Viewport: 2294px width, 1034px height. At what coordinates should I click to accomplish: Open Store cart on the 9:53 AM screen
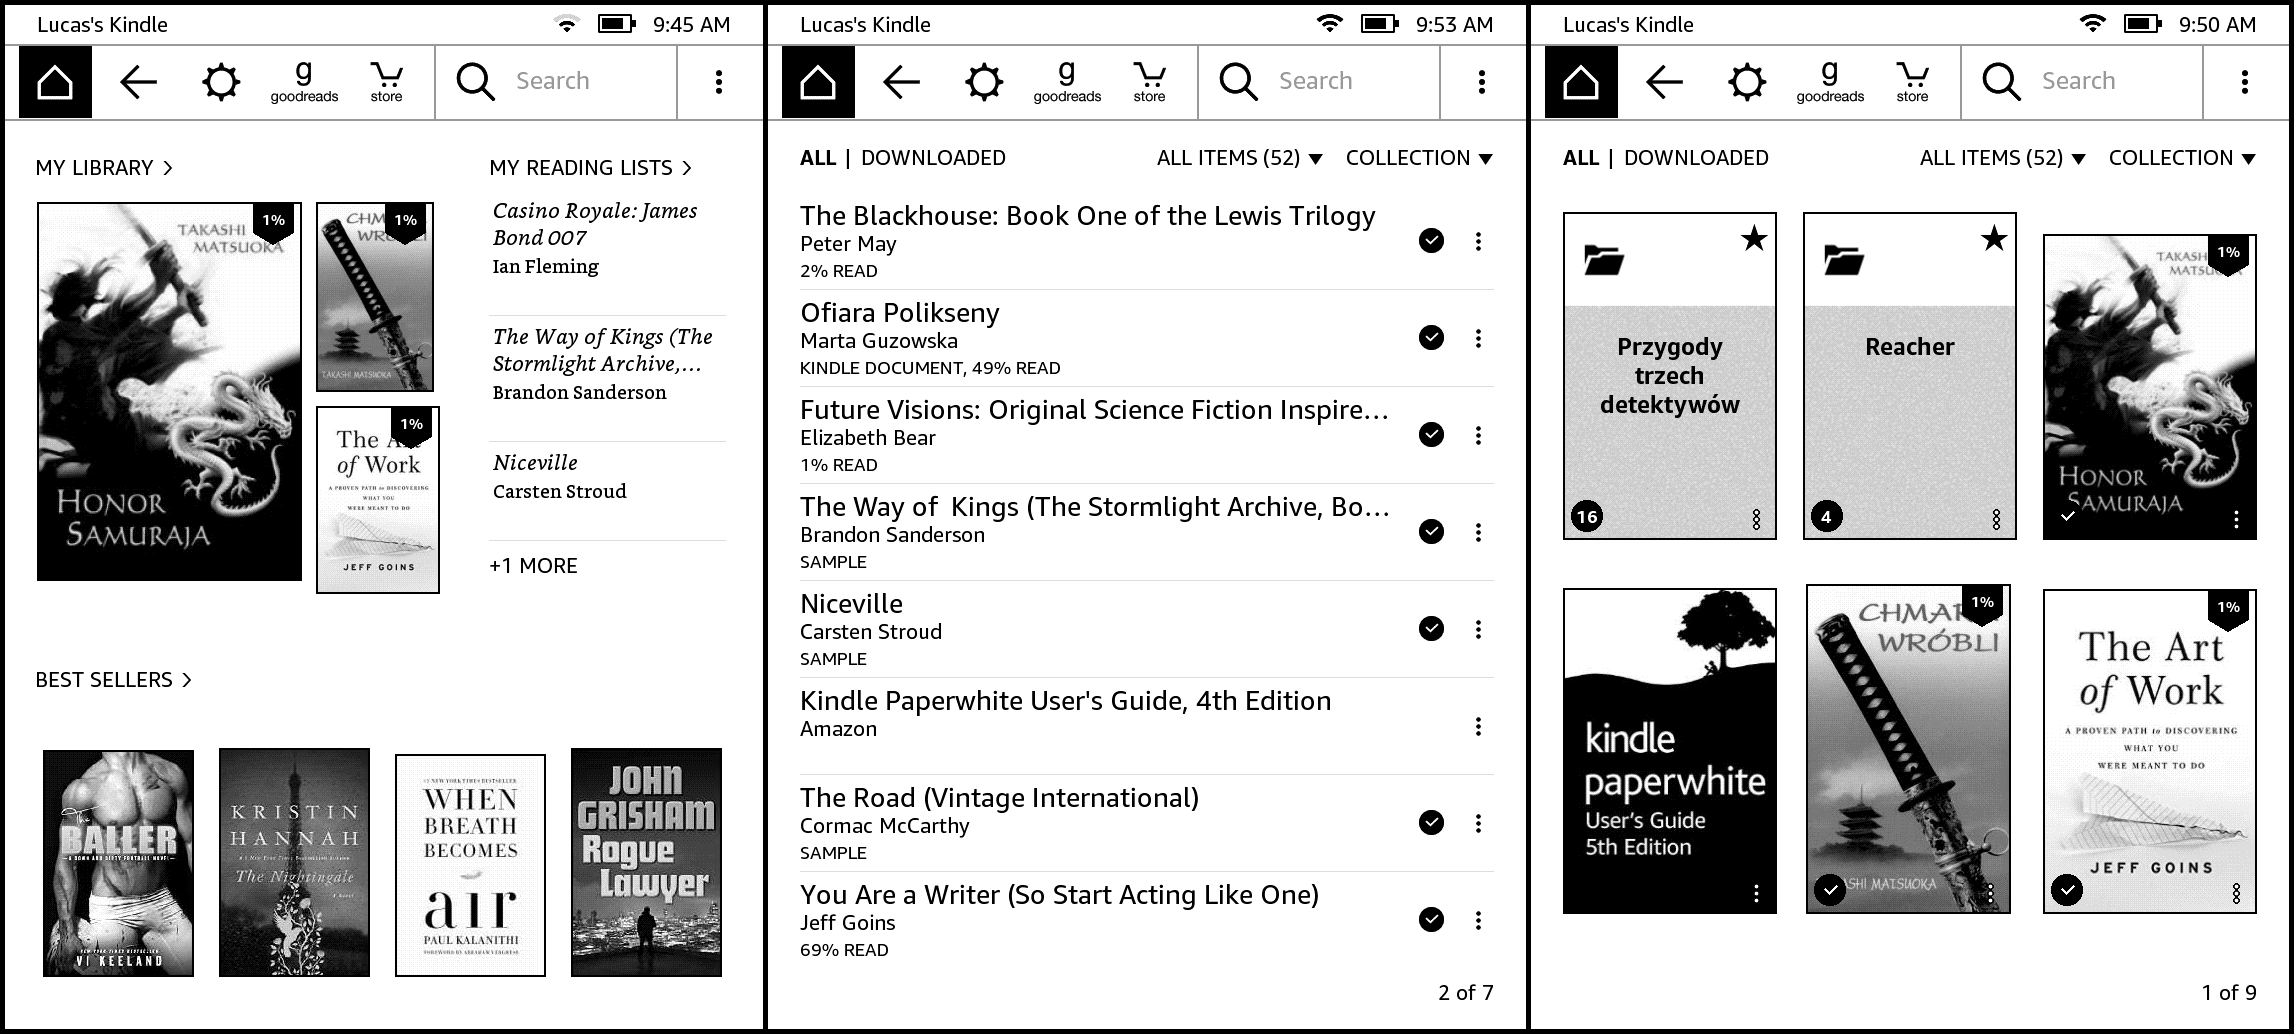point(1149,82)
